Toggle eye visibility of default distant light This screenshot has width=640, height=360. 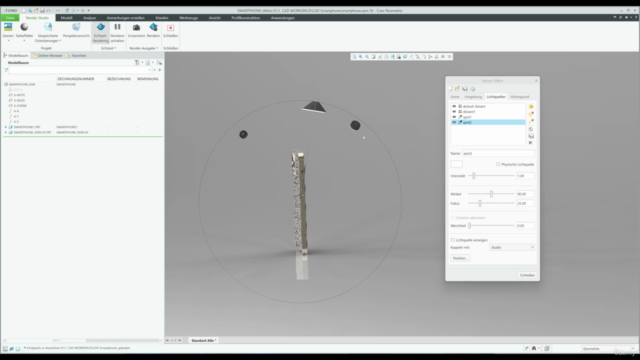(454, 106)
